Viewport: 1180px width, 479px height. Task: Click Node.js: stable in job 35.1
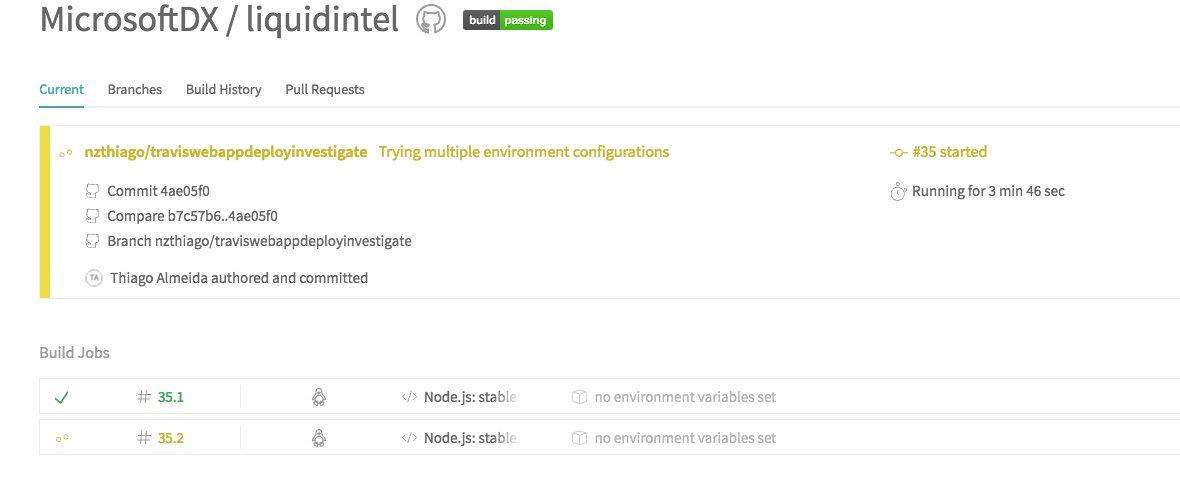tap(470, 397)
